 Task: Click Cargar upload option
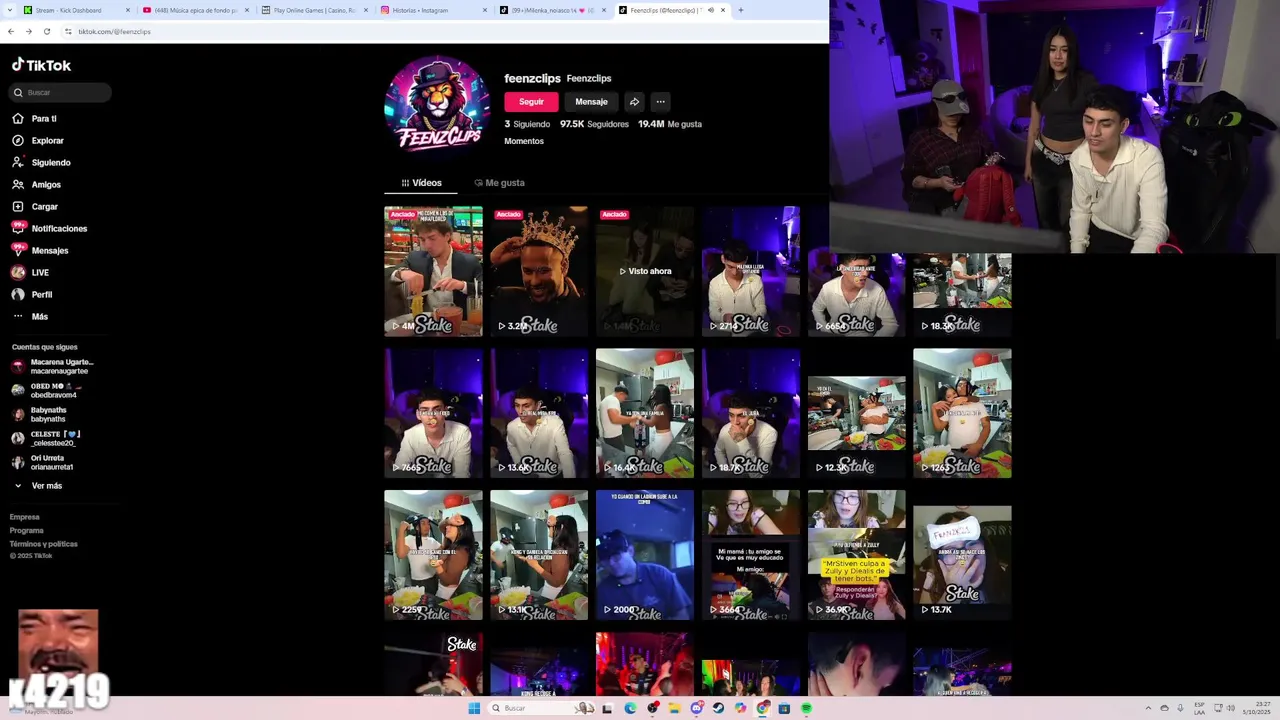pyautogui.click(x=36, y=207)
